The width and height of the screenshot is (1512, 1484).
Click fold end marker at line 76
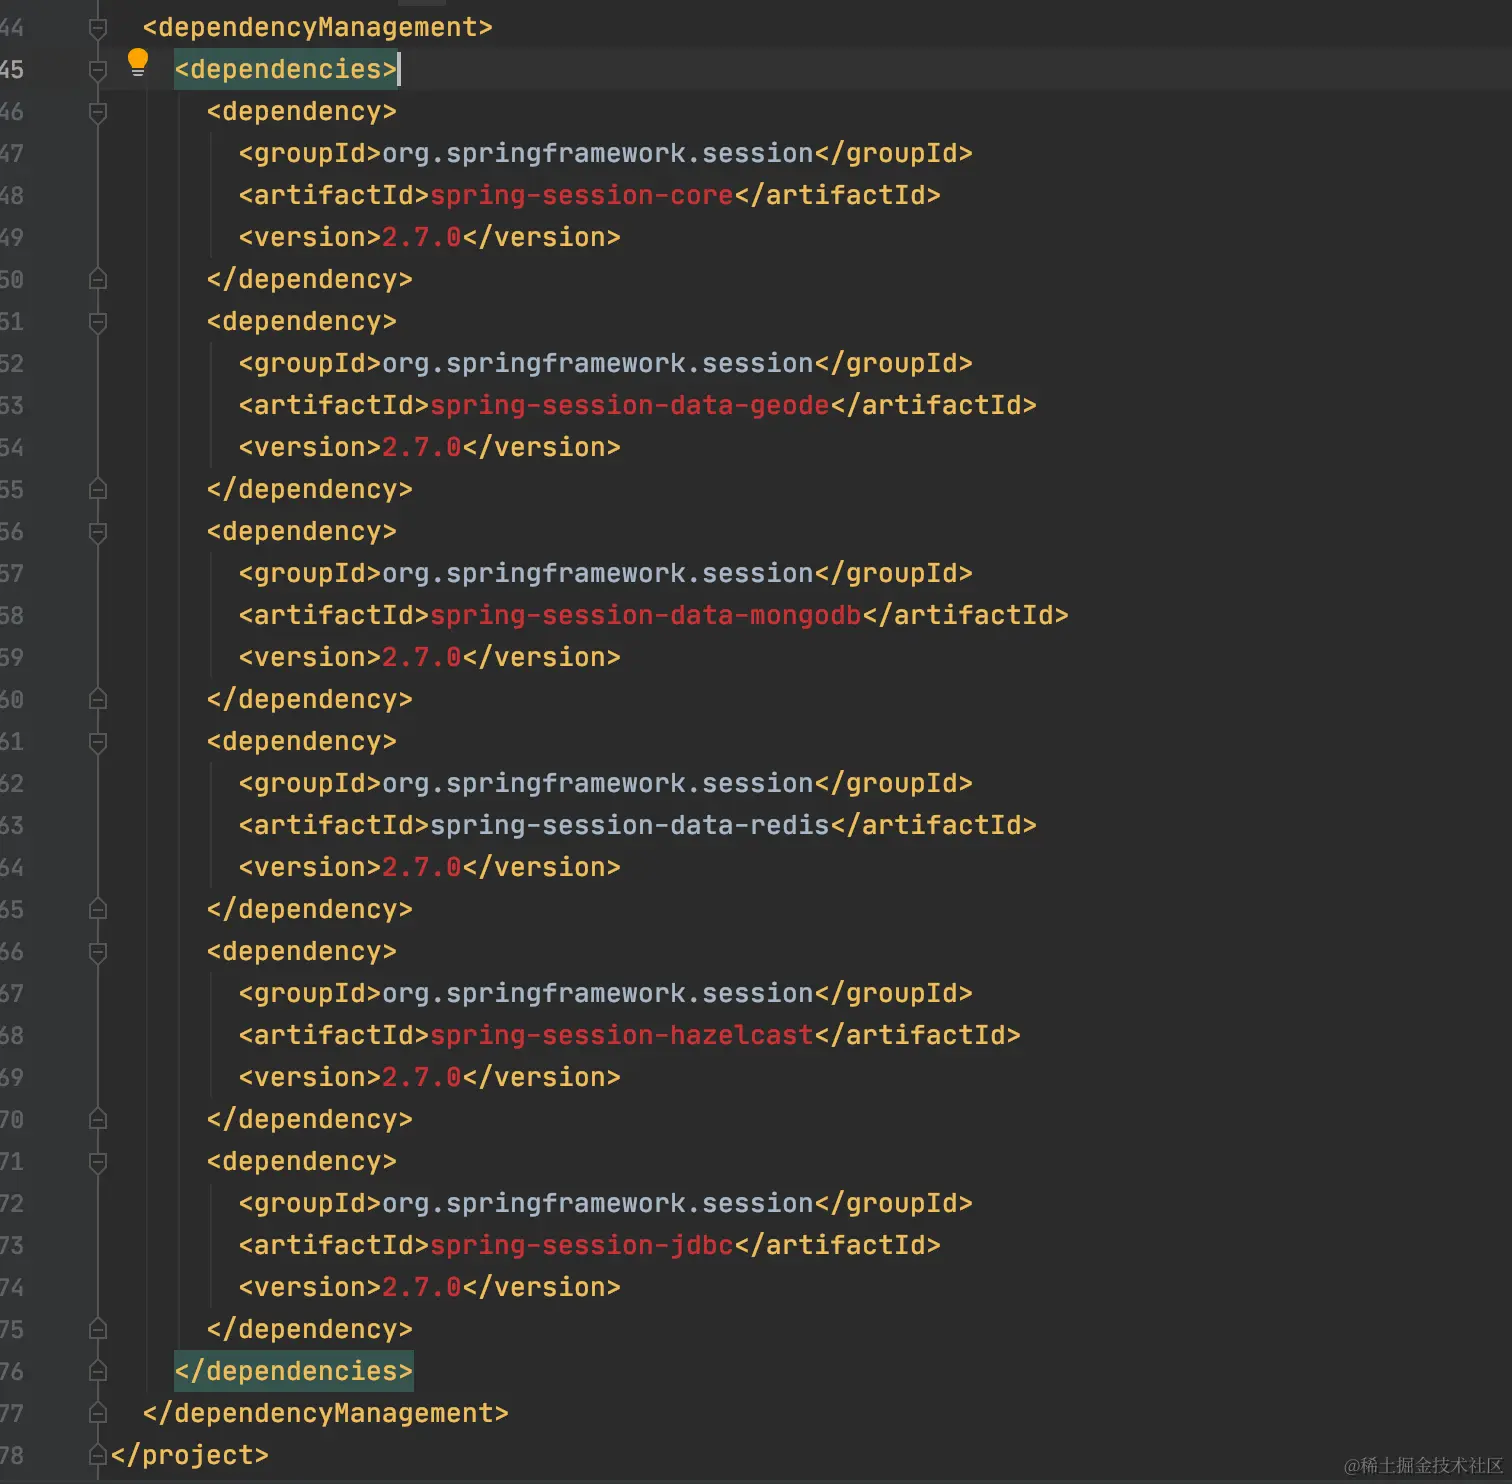tap(98, 1371)
